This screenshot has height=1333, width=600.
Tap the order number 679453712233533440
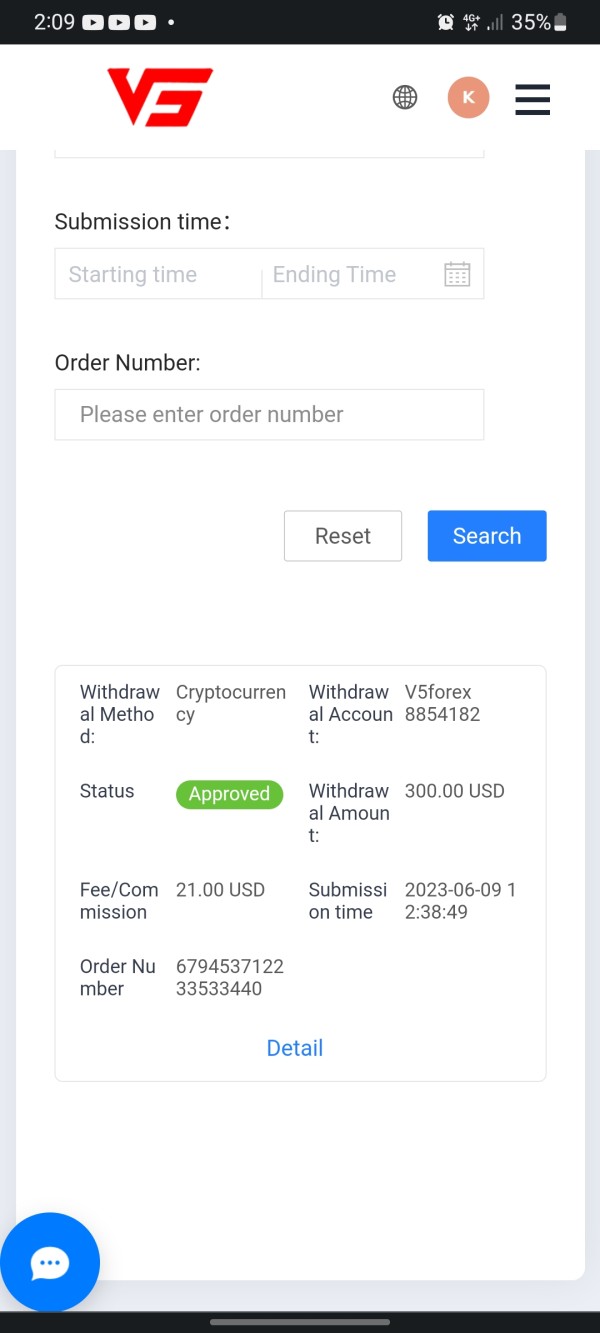(230, 978)
